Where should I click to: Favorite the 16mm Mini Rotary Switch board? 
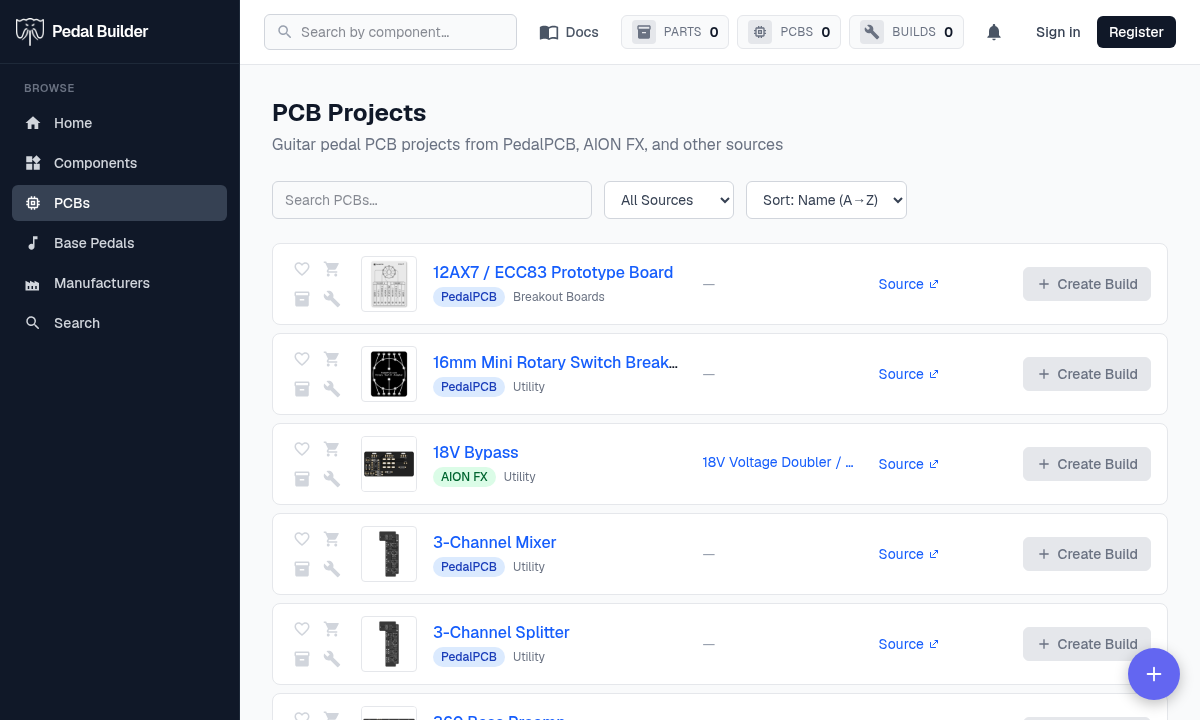coord(302,359)
